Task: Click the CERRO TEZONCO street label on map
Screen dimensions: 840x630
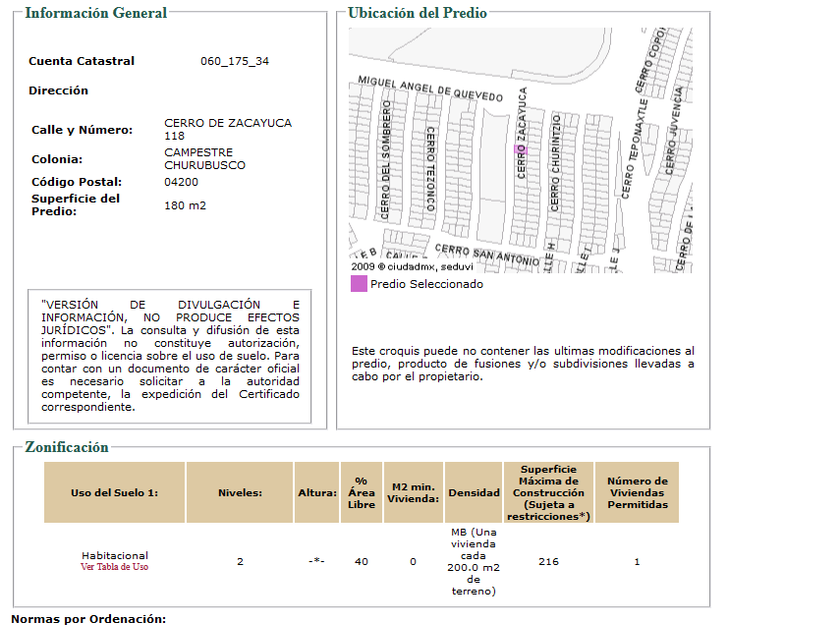Action: (x=430, y=169)
